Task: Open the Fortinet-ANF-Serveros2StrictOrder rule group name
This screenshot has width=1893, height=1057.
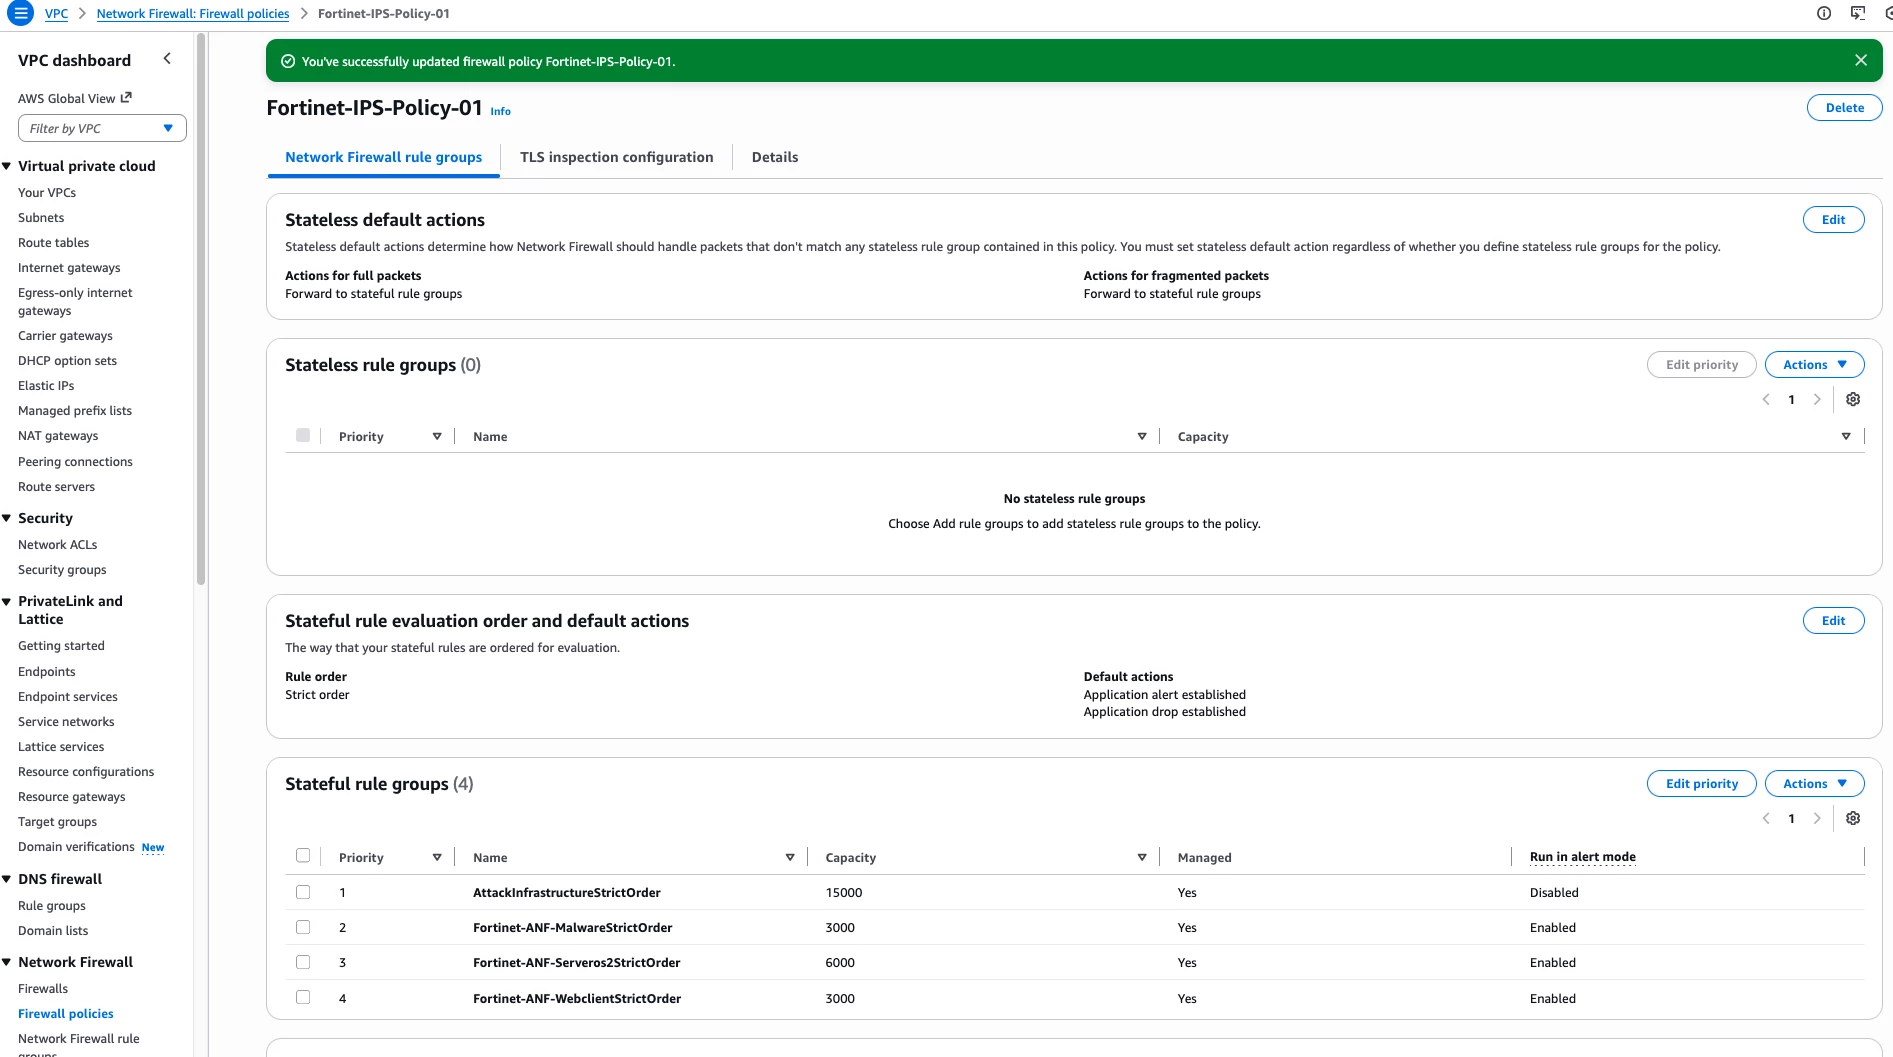Action: pos(576,963)
